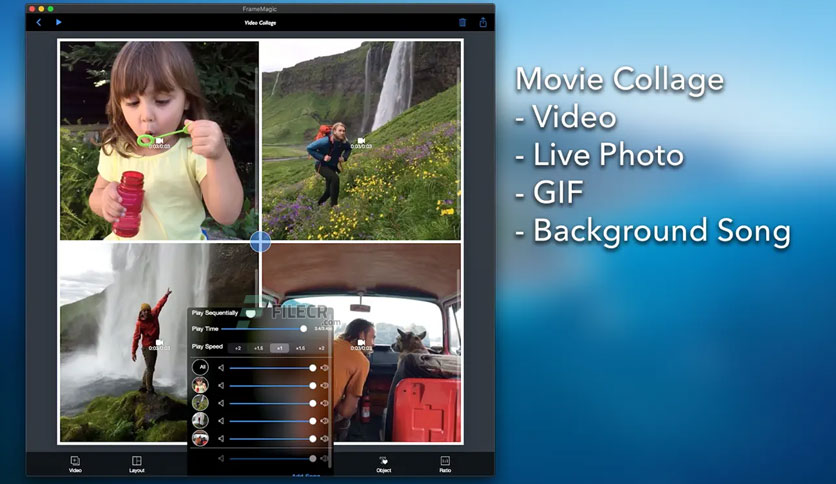Open the Video tab in bottom toolbar
836x484 pixels.
coord(75,464)
